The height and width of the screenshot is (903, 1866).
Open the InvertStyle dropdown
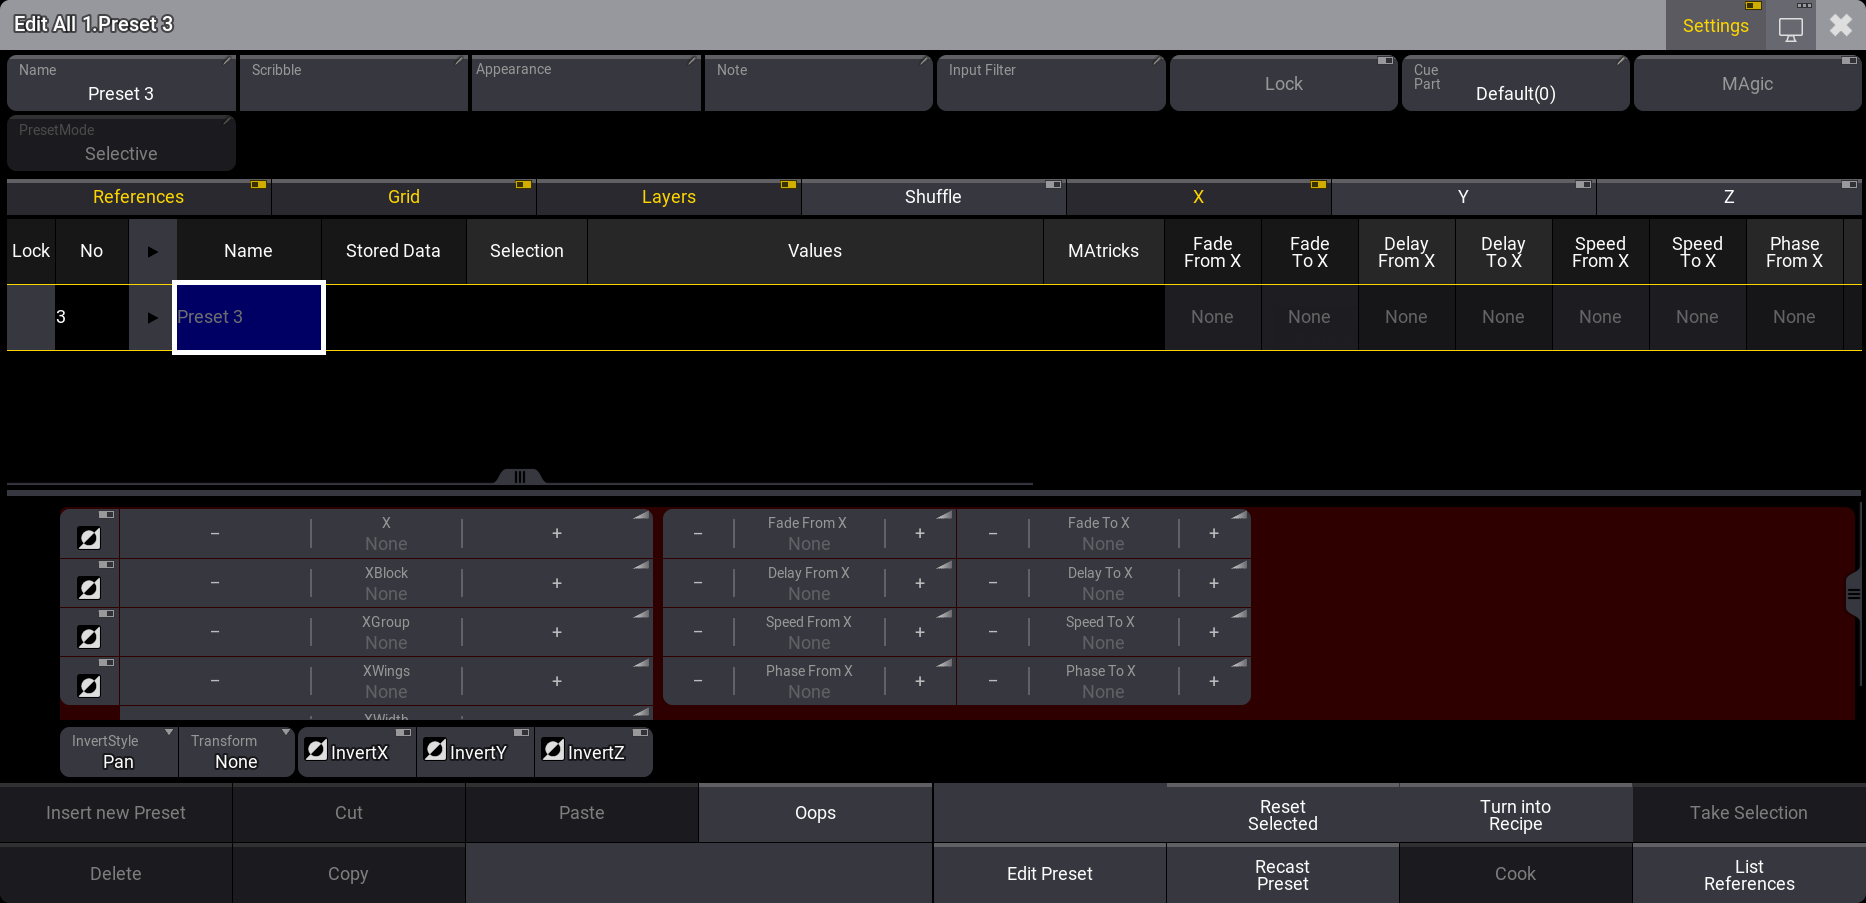[x=119, y=752]
